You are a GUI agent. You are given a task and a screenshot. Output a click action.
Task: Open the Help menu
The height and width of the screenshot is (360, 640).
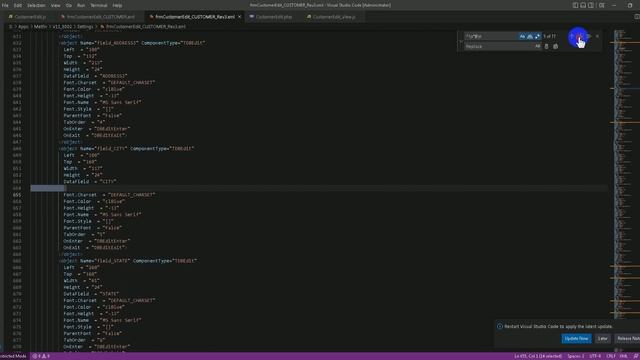pyautogui.click(x=117, y=5)
